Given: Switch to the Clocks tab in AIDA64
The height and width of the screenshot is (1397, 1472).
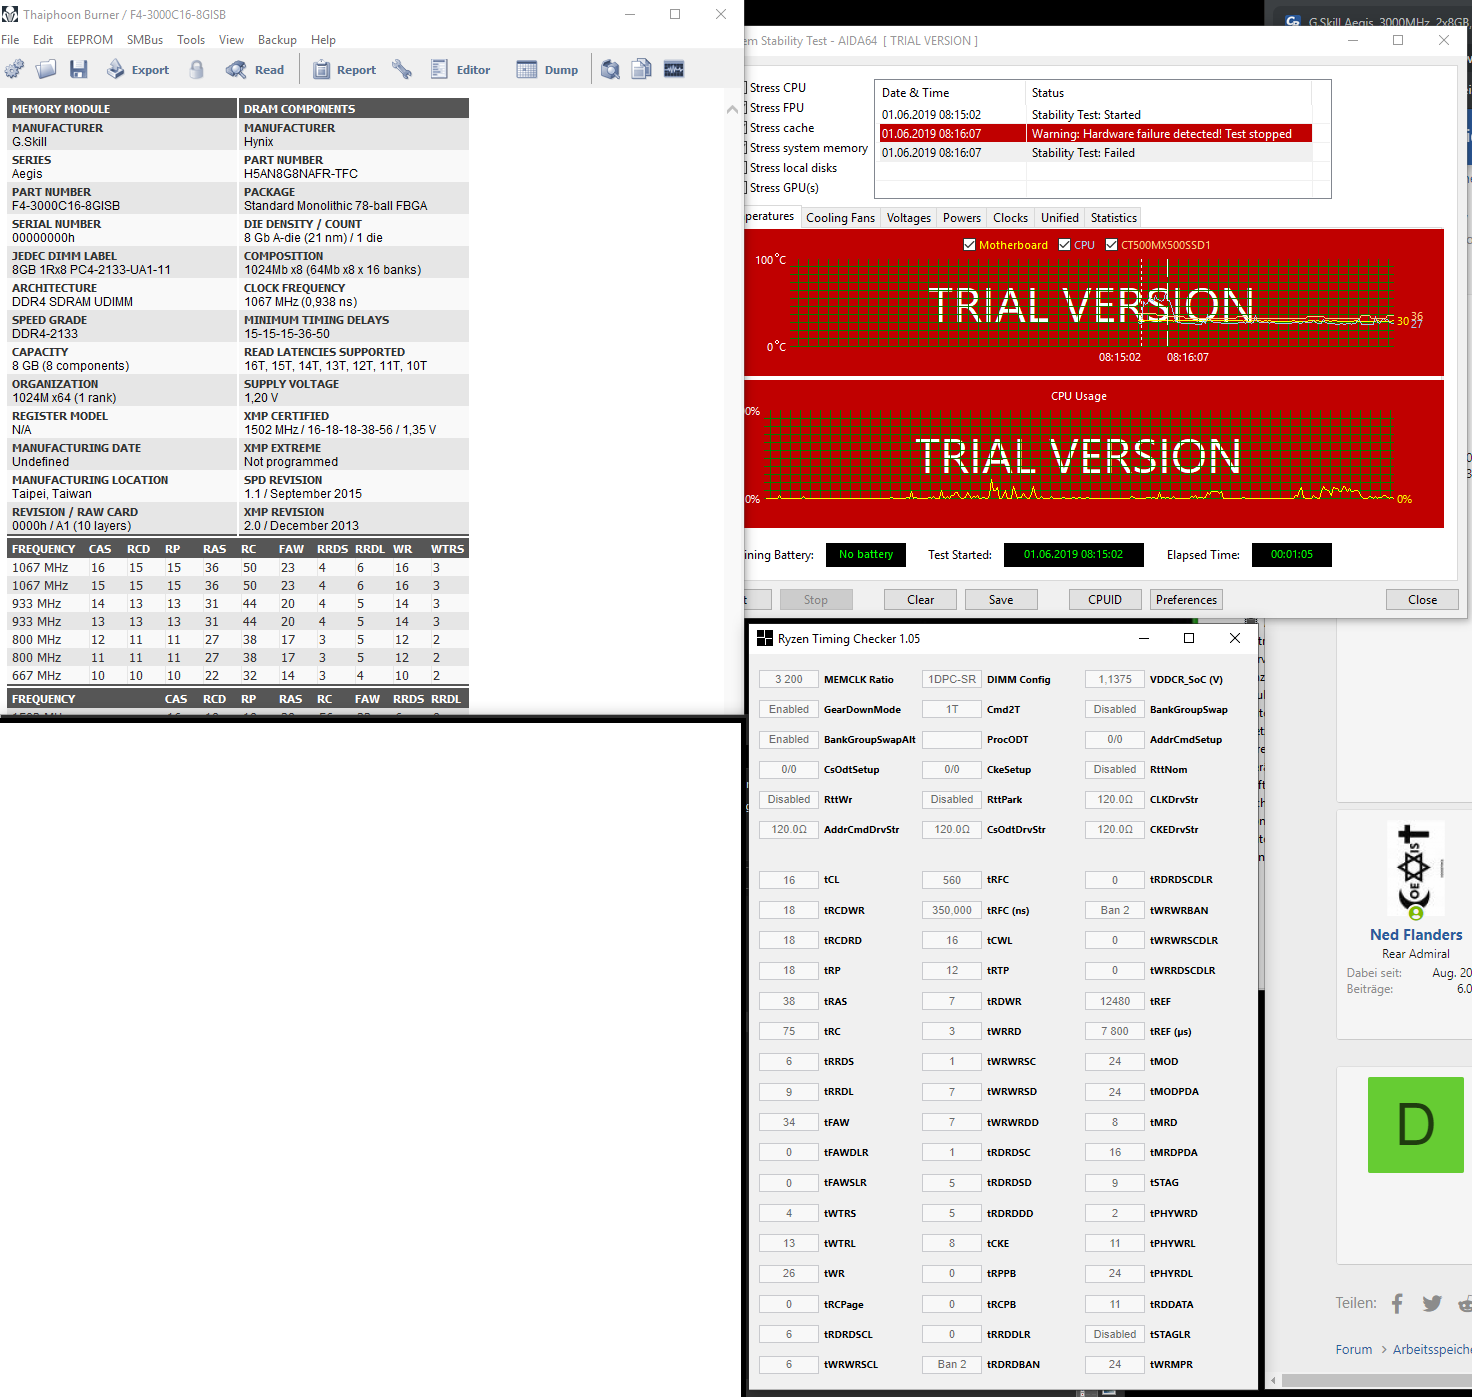Looking at the screenshot, I should [x=1010, y=218].
